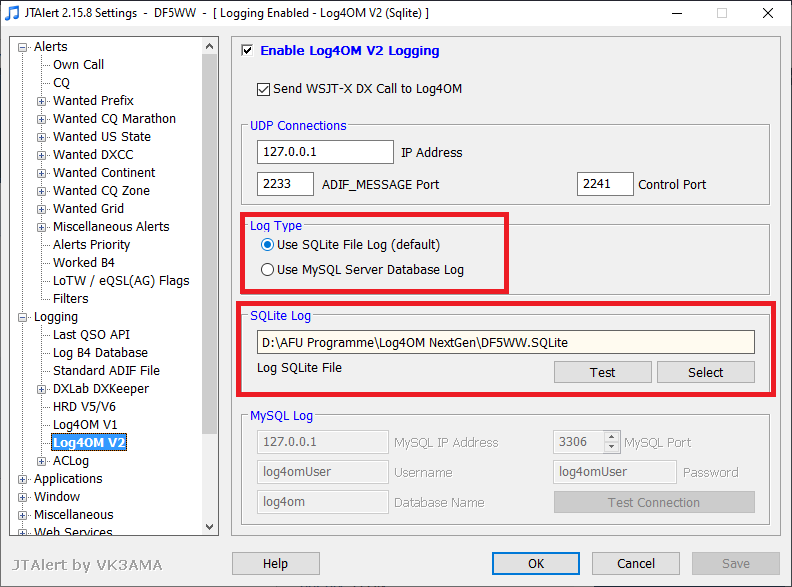This screenshot has width=792, height=587.
Task: Open Log B4 Database page
Action: click(101, 353)
